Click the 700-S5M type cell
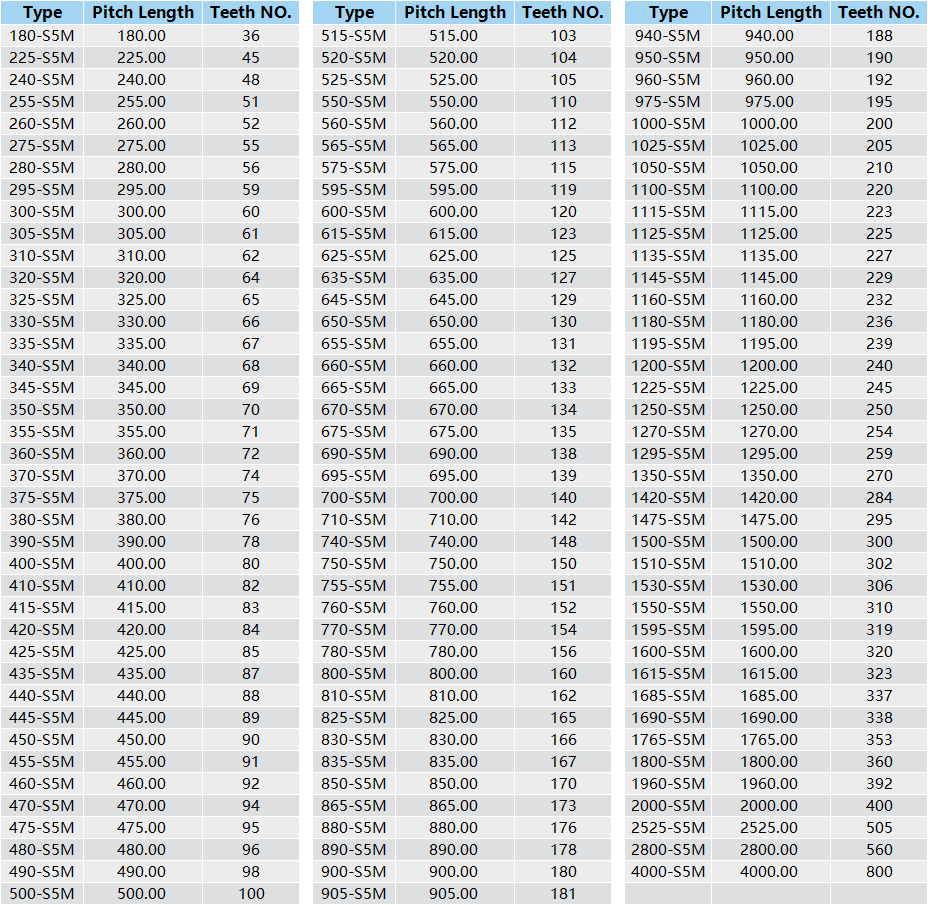 point(354,498)
